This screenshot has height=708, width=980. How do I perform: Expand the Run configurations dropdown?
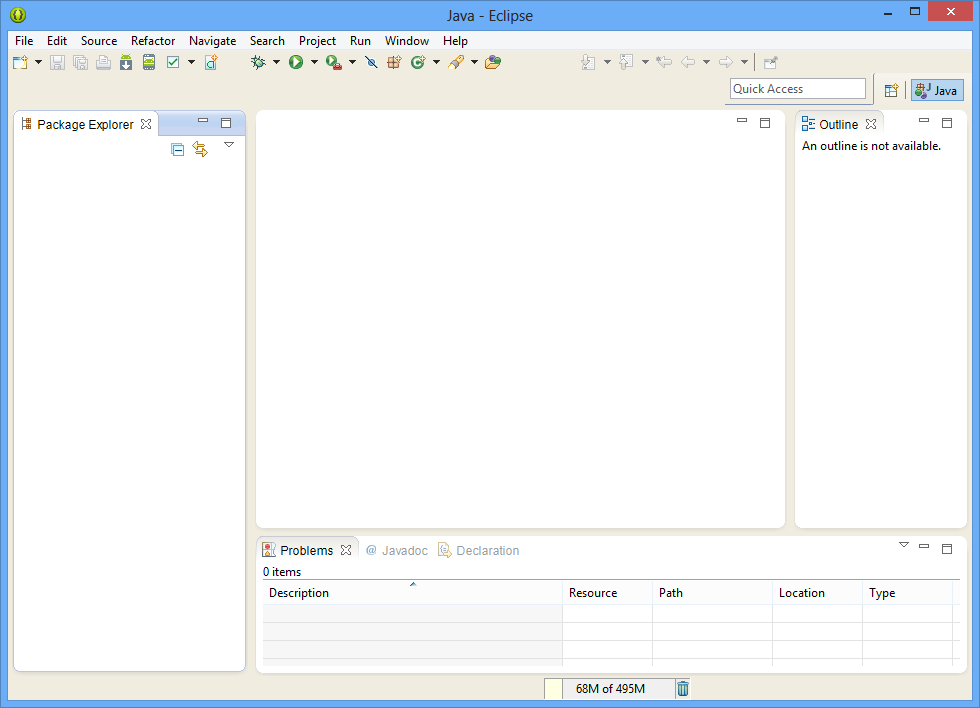coord(314,62)
